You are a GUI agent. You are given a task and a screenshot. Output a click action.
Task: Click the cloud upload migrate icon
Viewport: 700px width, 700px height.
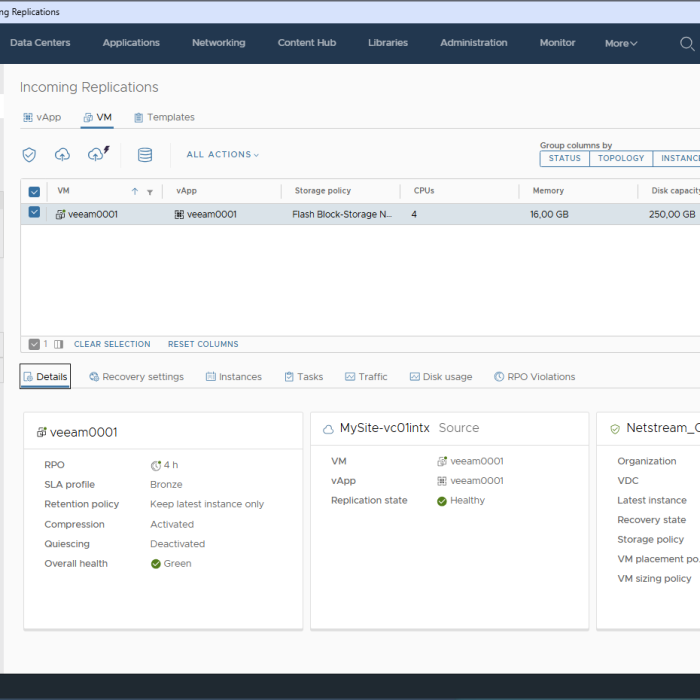(x=62, y=155)
